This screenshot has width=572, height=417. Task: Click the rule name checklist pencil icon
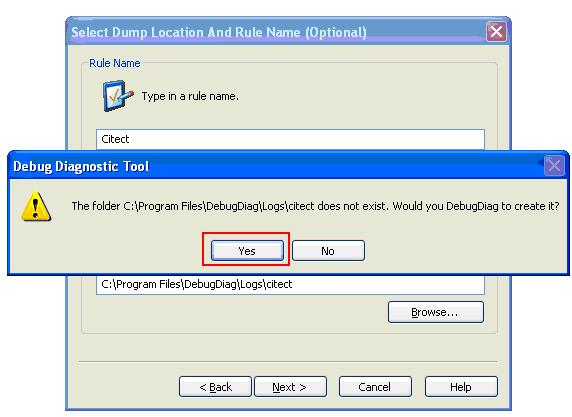(x=118, y=96)
